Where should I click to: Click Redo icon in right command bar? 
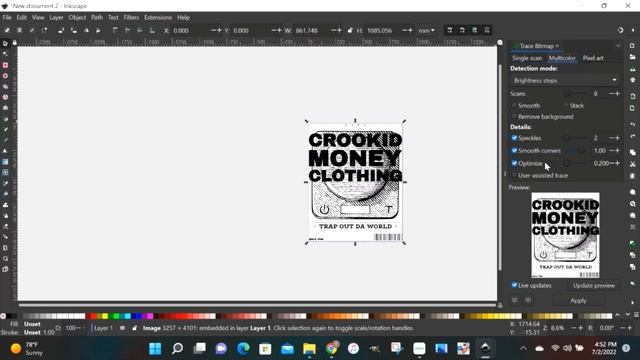tap(632, 136)
